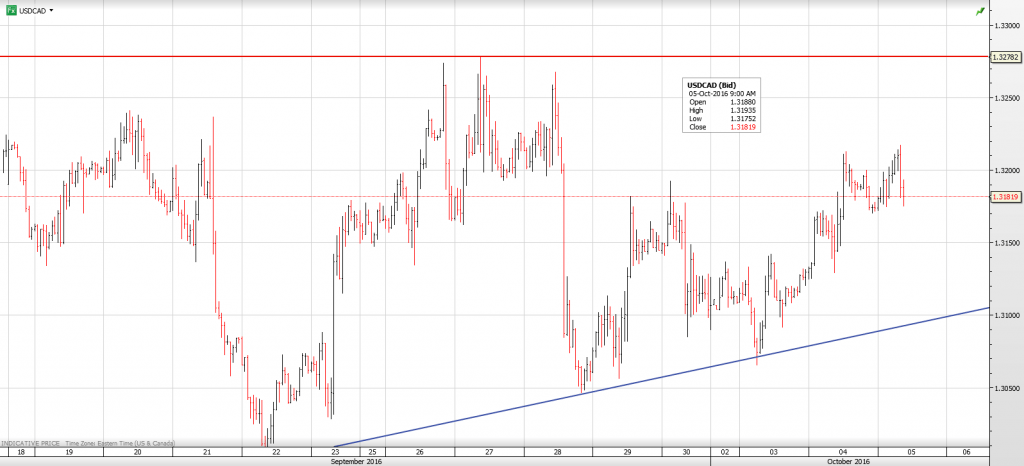Click the date label 06 on time axis

click(967, 452)
